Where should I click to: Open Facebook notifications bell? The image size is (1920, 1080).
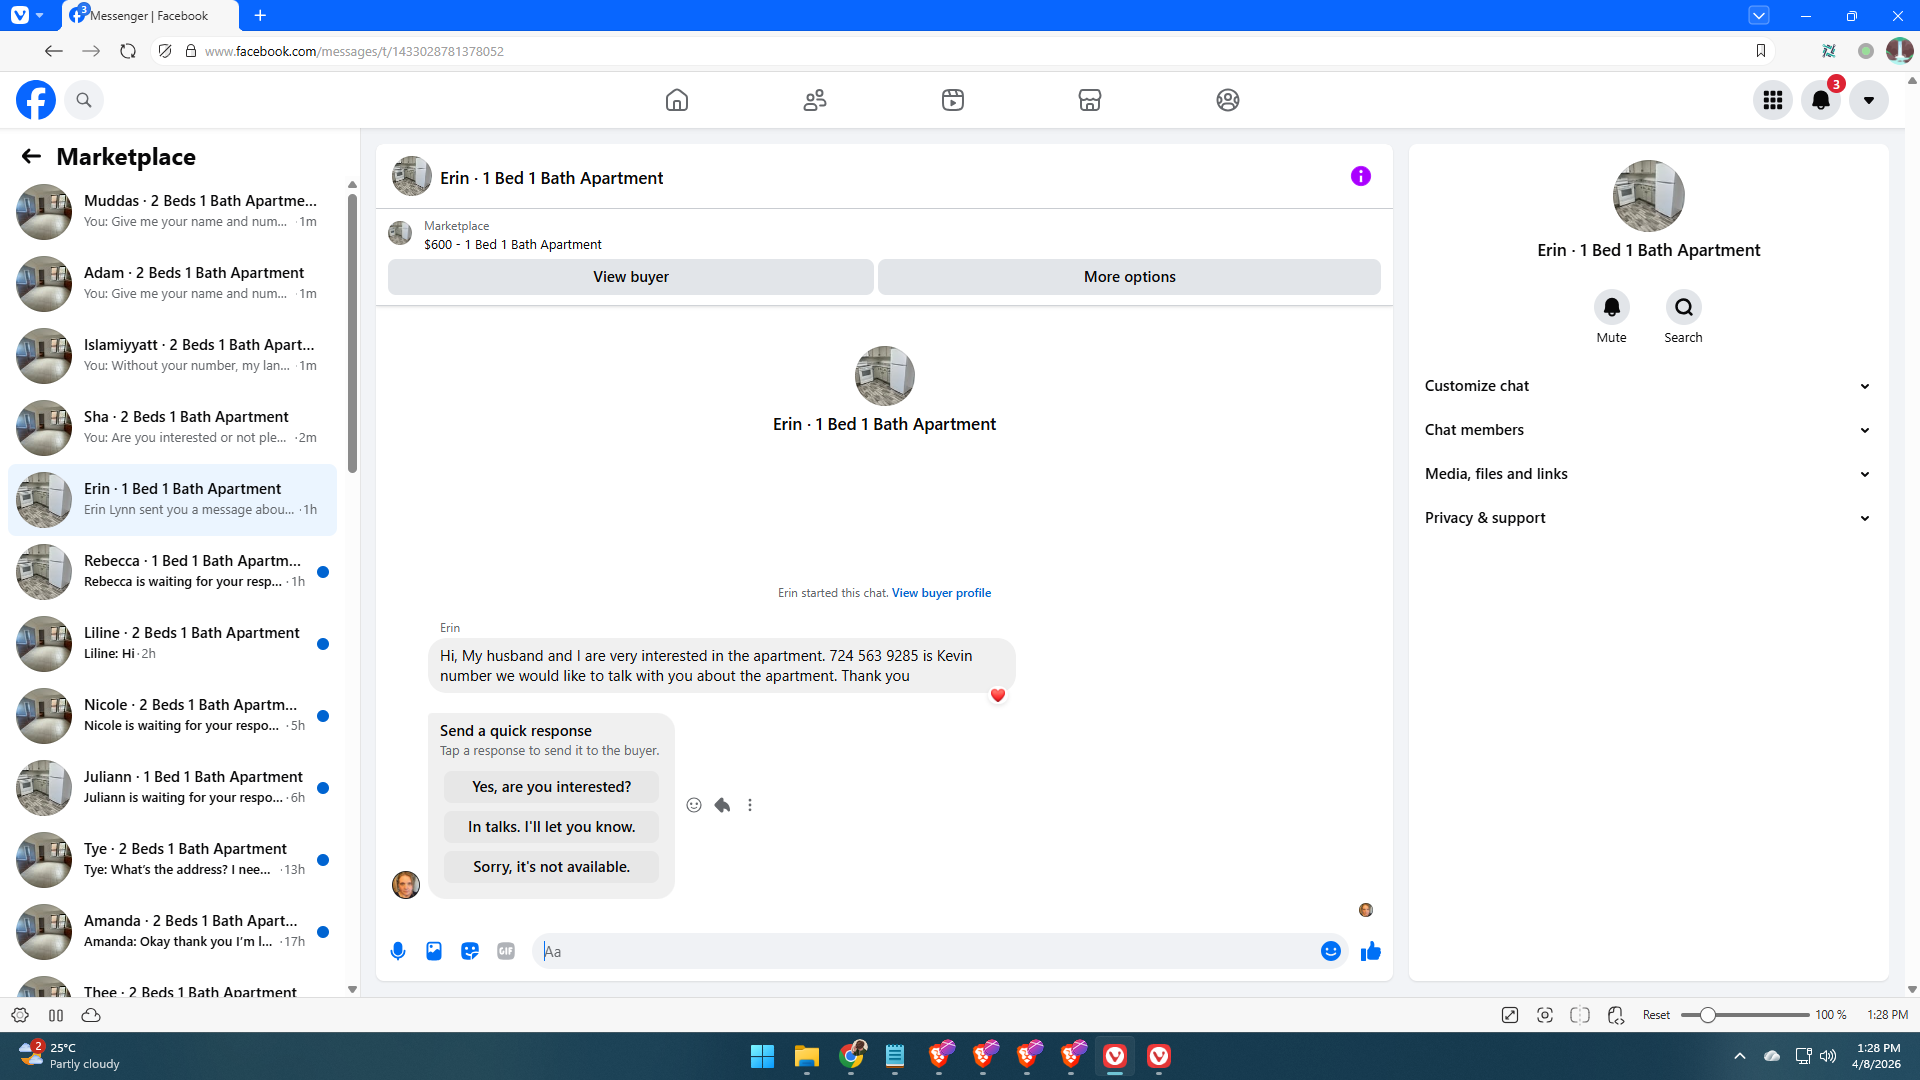coord(1821,100)
